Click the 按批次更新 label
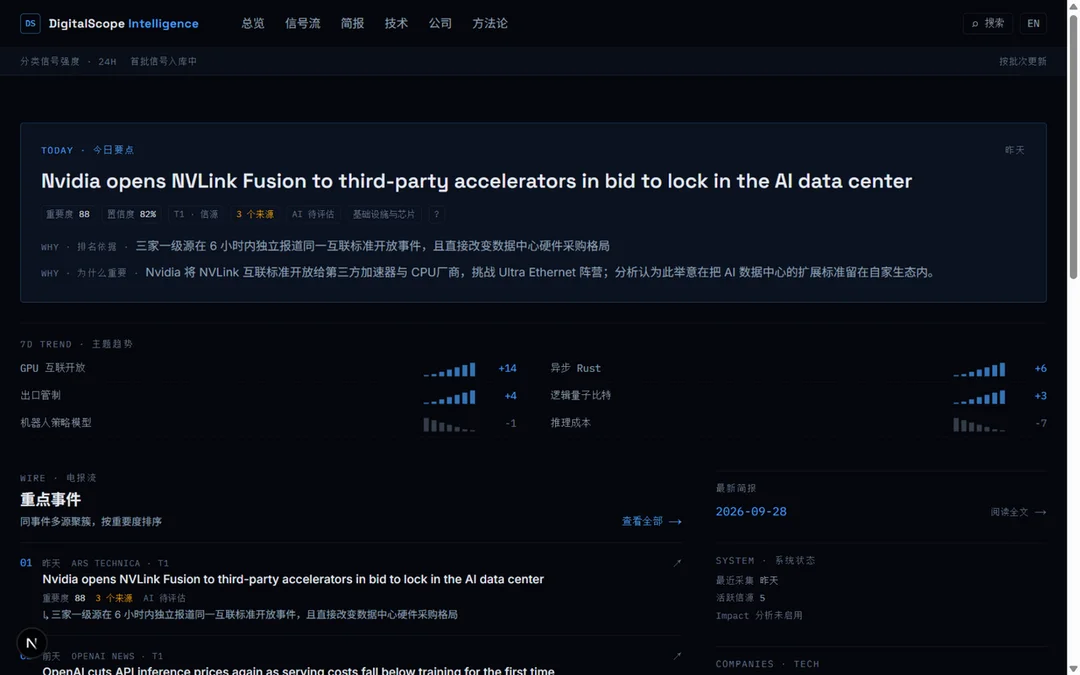The image size is (1080, 675). coord(1023,61)
